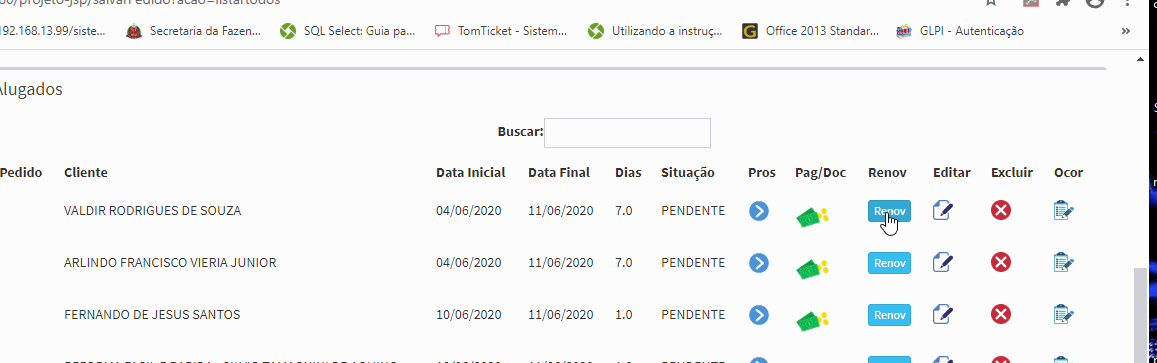Open occurrence icon for Fernando de Jesus Santos
Image resolution: width=1157 pixels, height=363 pixels.
[1063, 315]
